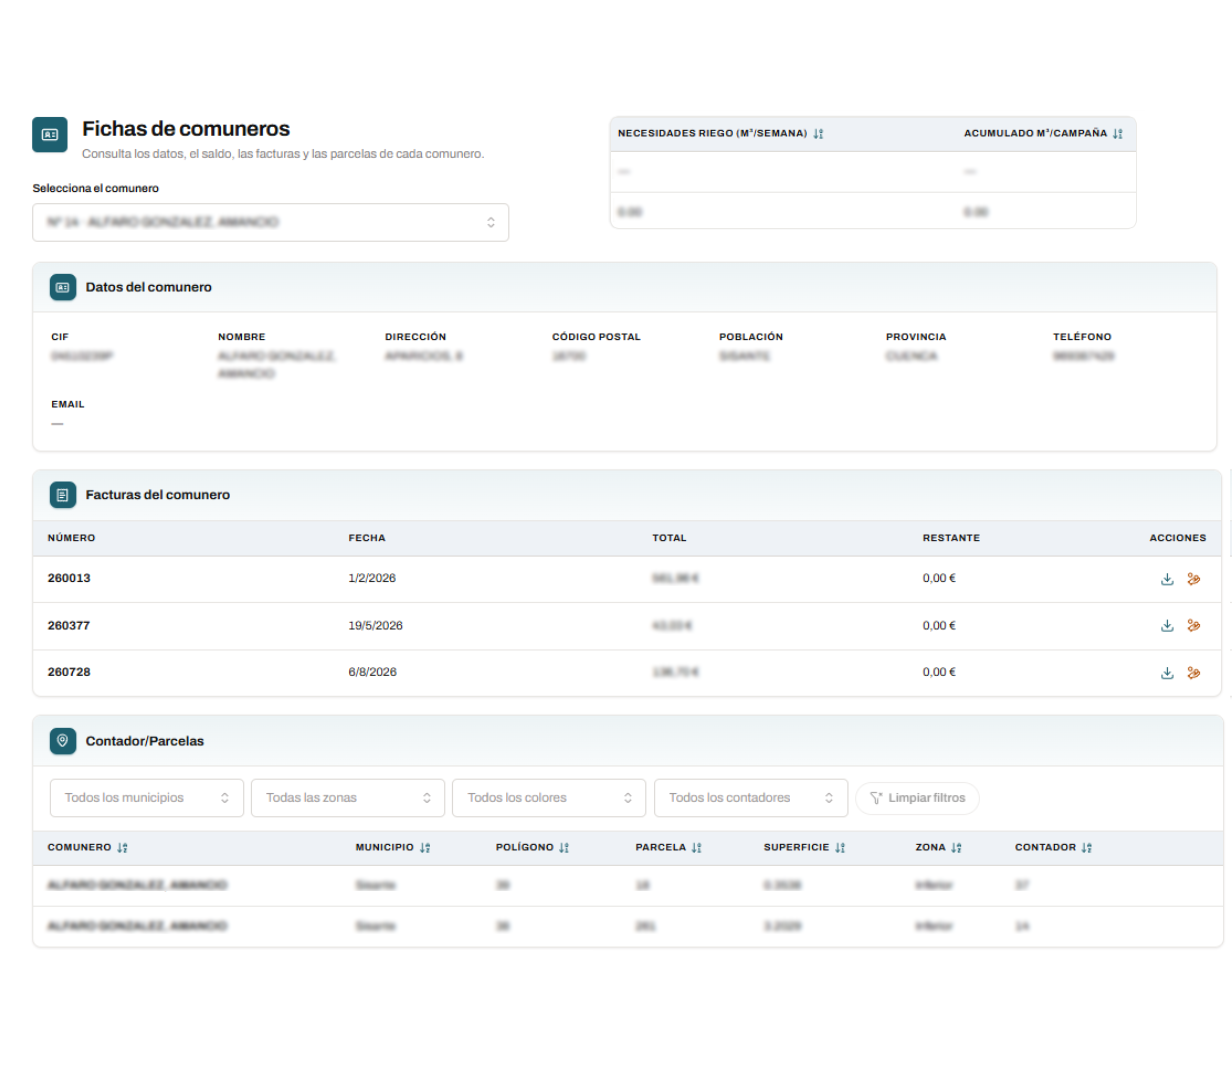
Task: Select invoice number 260377
Action: pos(69,626)
